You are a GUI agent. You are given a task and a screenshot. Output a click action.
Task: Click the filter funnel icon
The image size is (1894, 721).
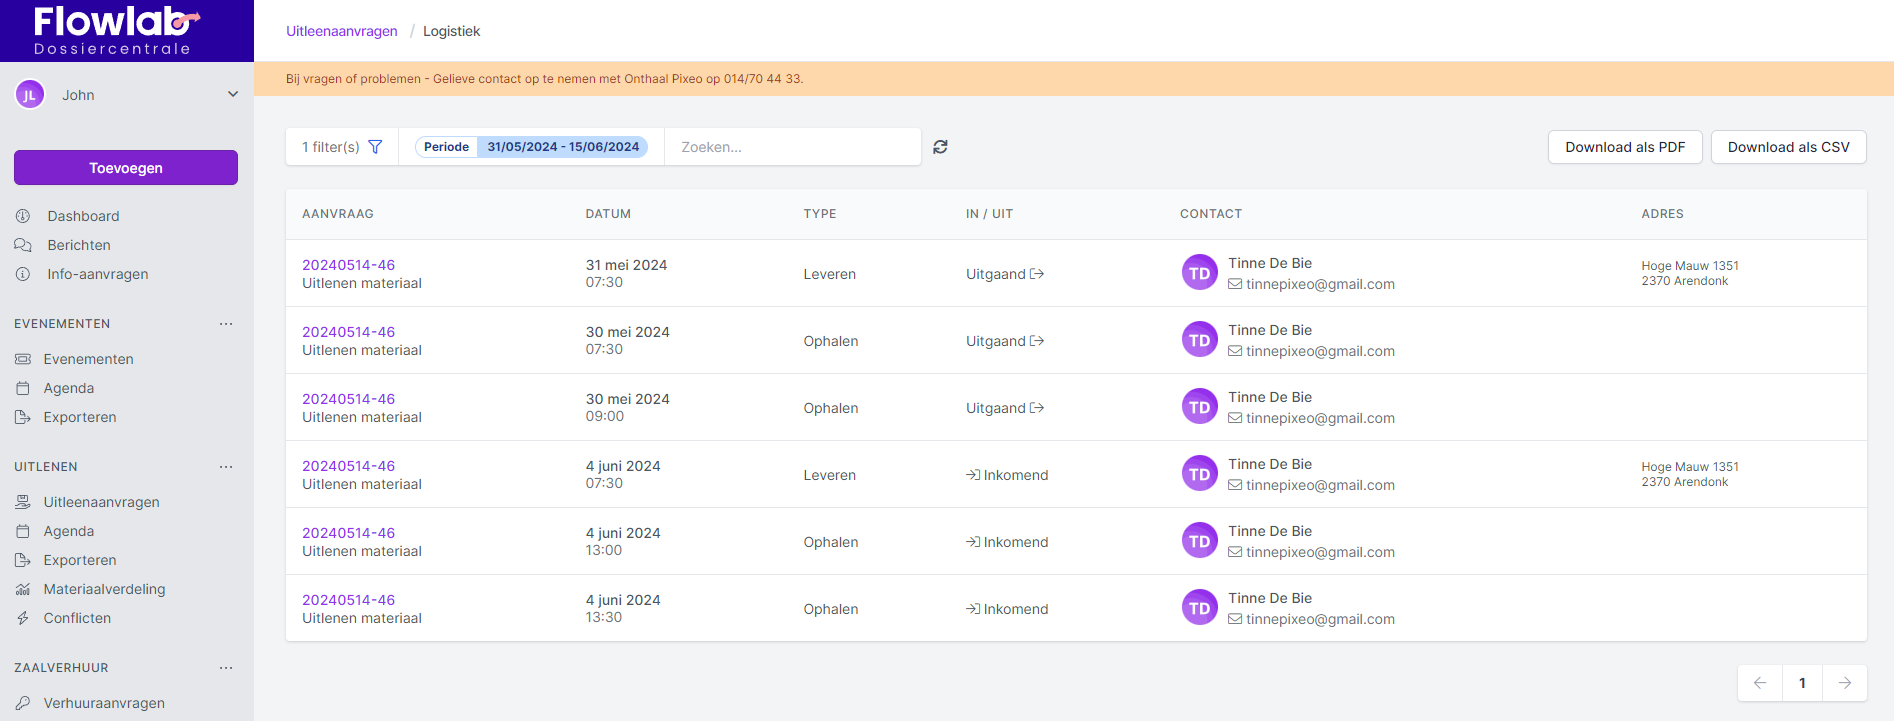click(375, 147)
